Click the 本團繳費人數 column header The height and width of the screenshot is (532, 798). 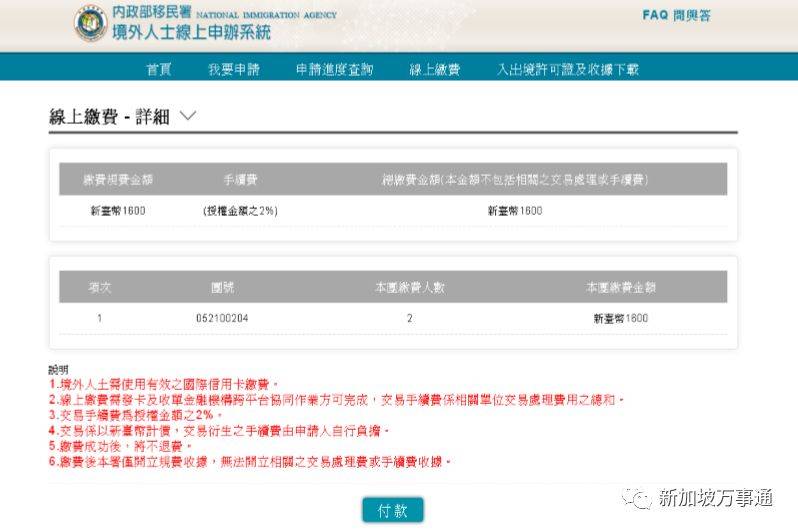[409, 287]
